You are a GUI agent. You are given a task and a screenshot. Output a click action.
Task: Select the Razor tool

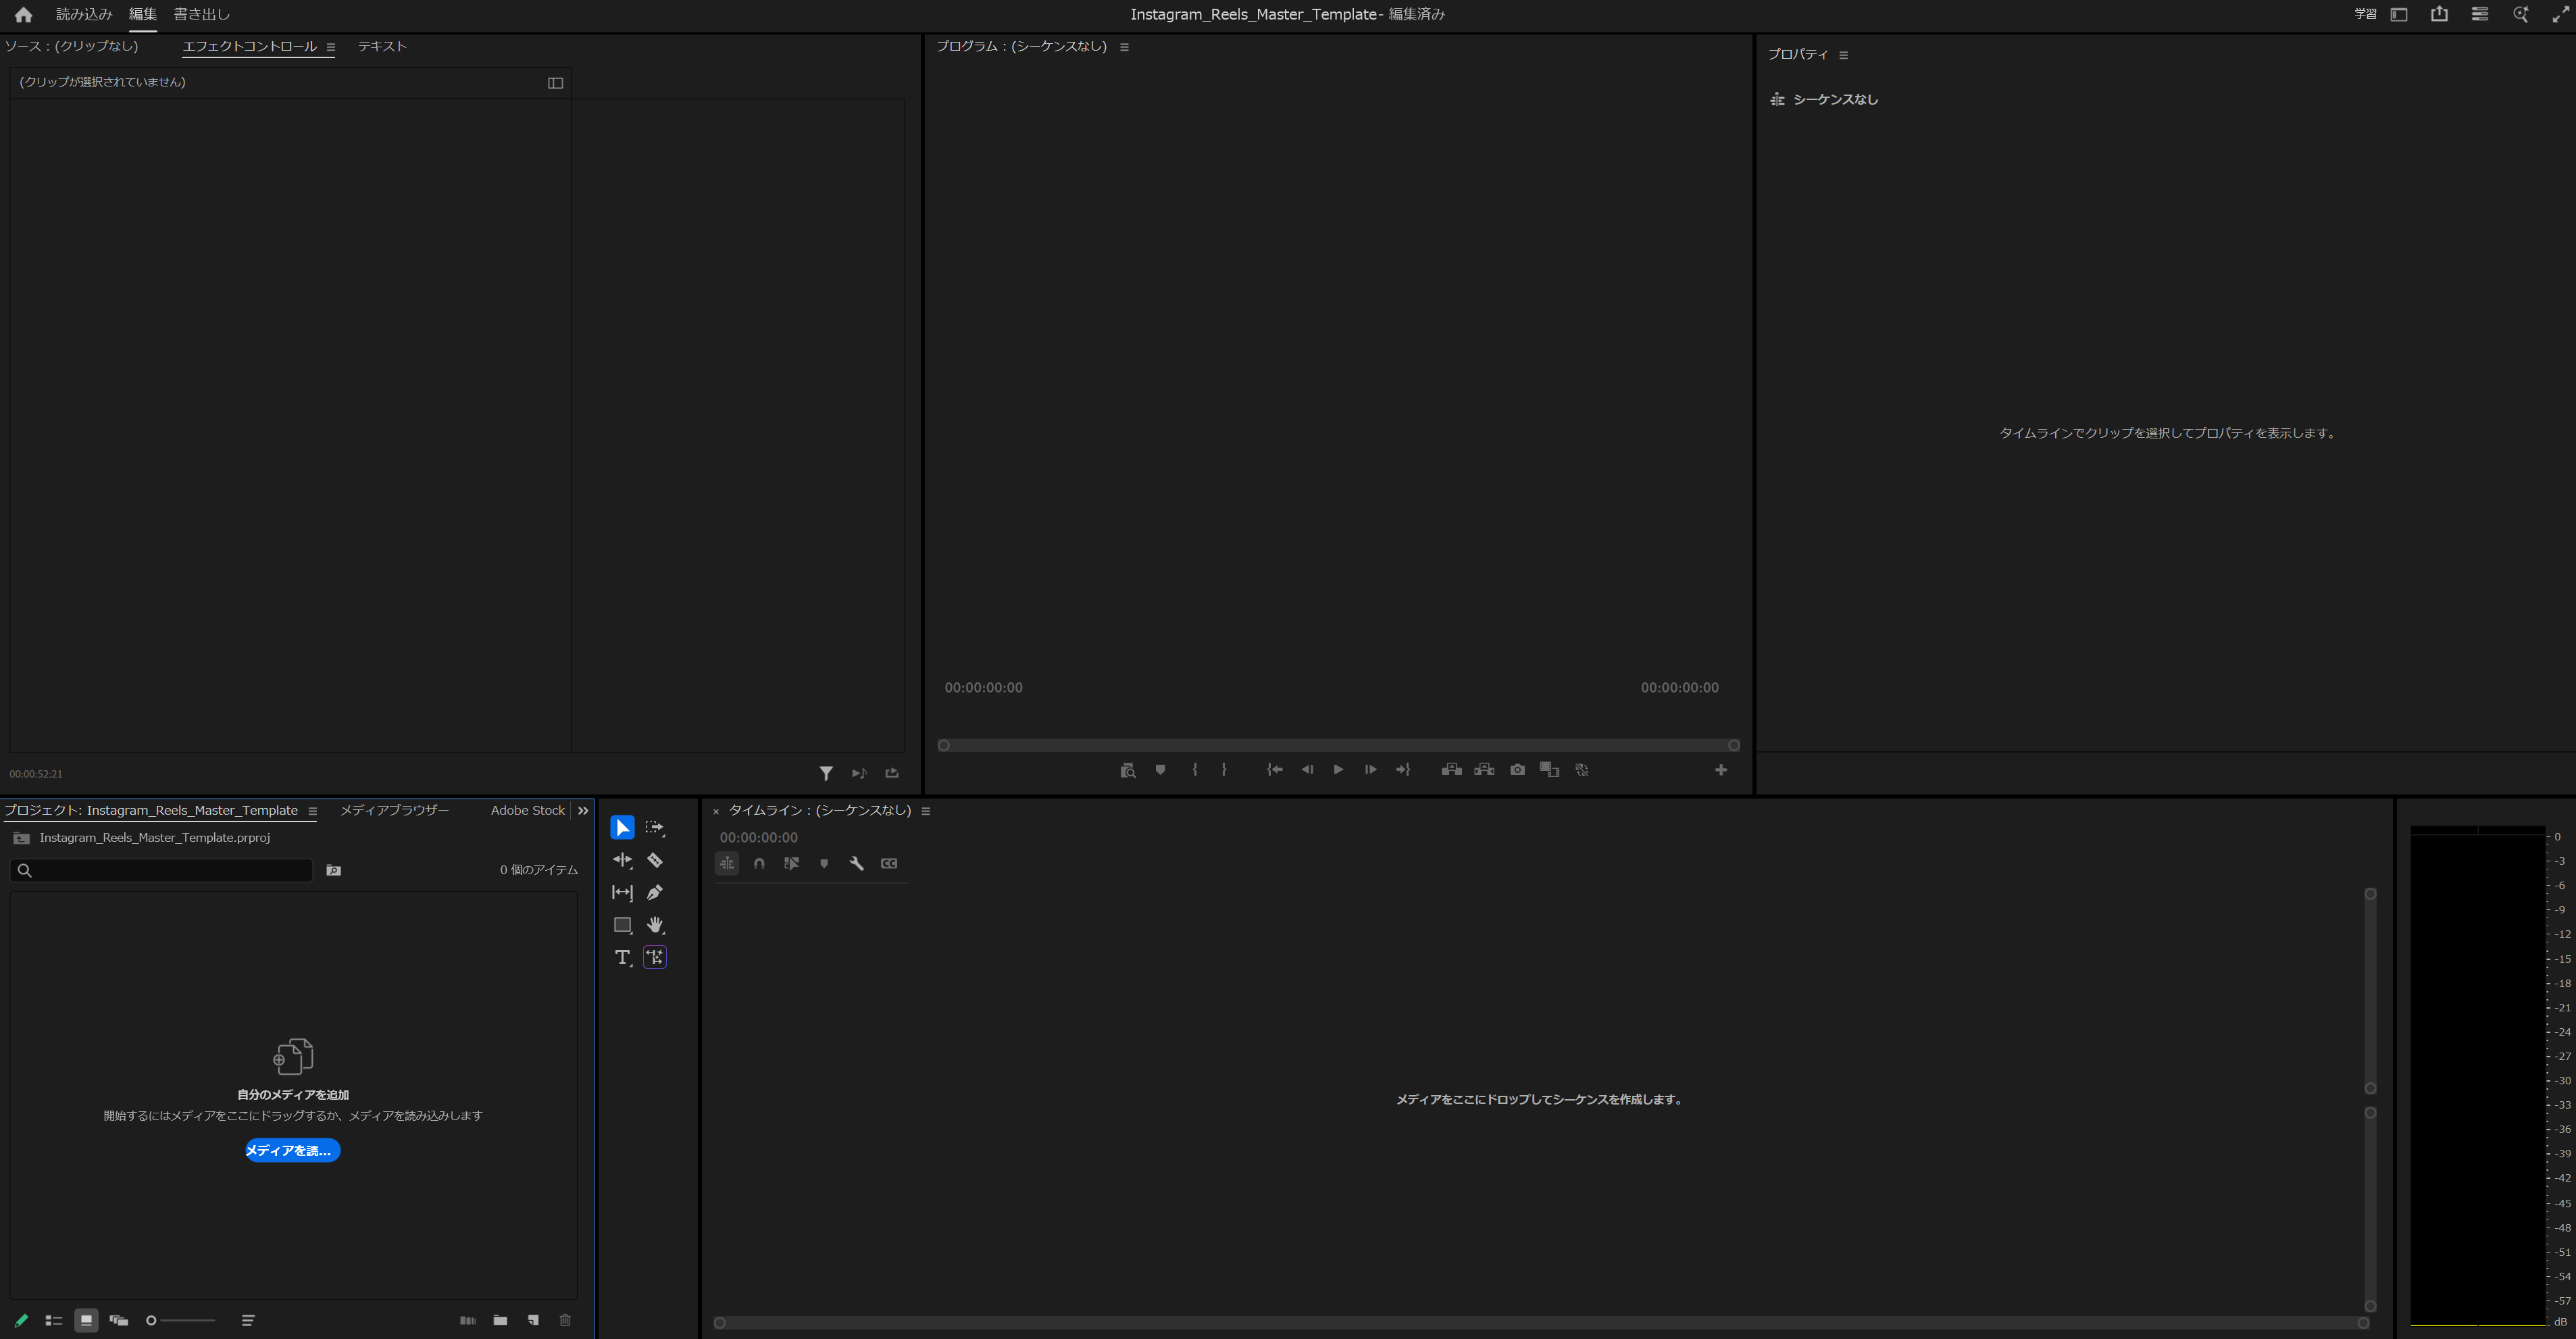tap(655, 860)
